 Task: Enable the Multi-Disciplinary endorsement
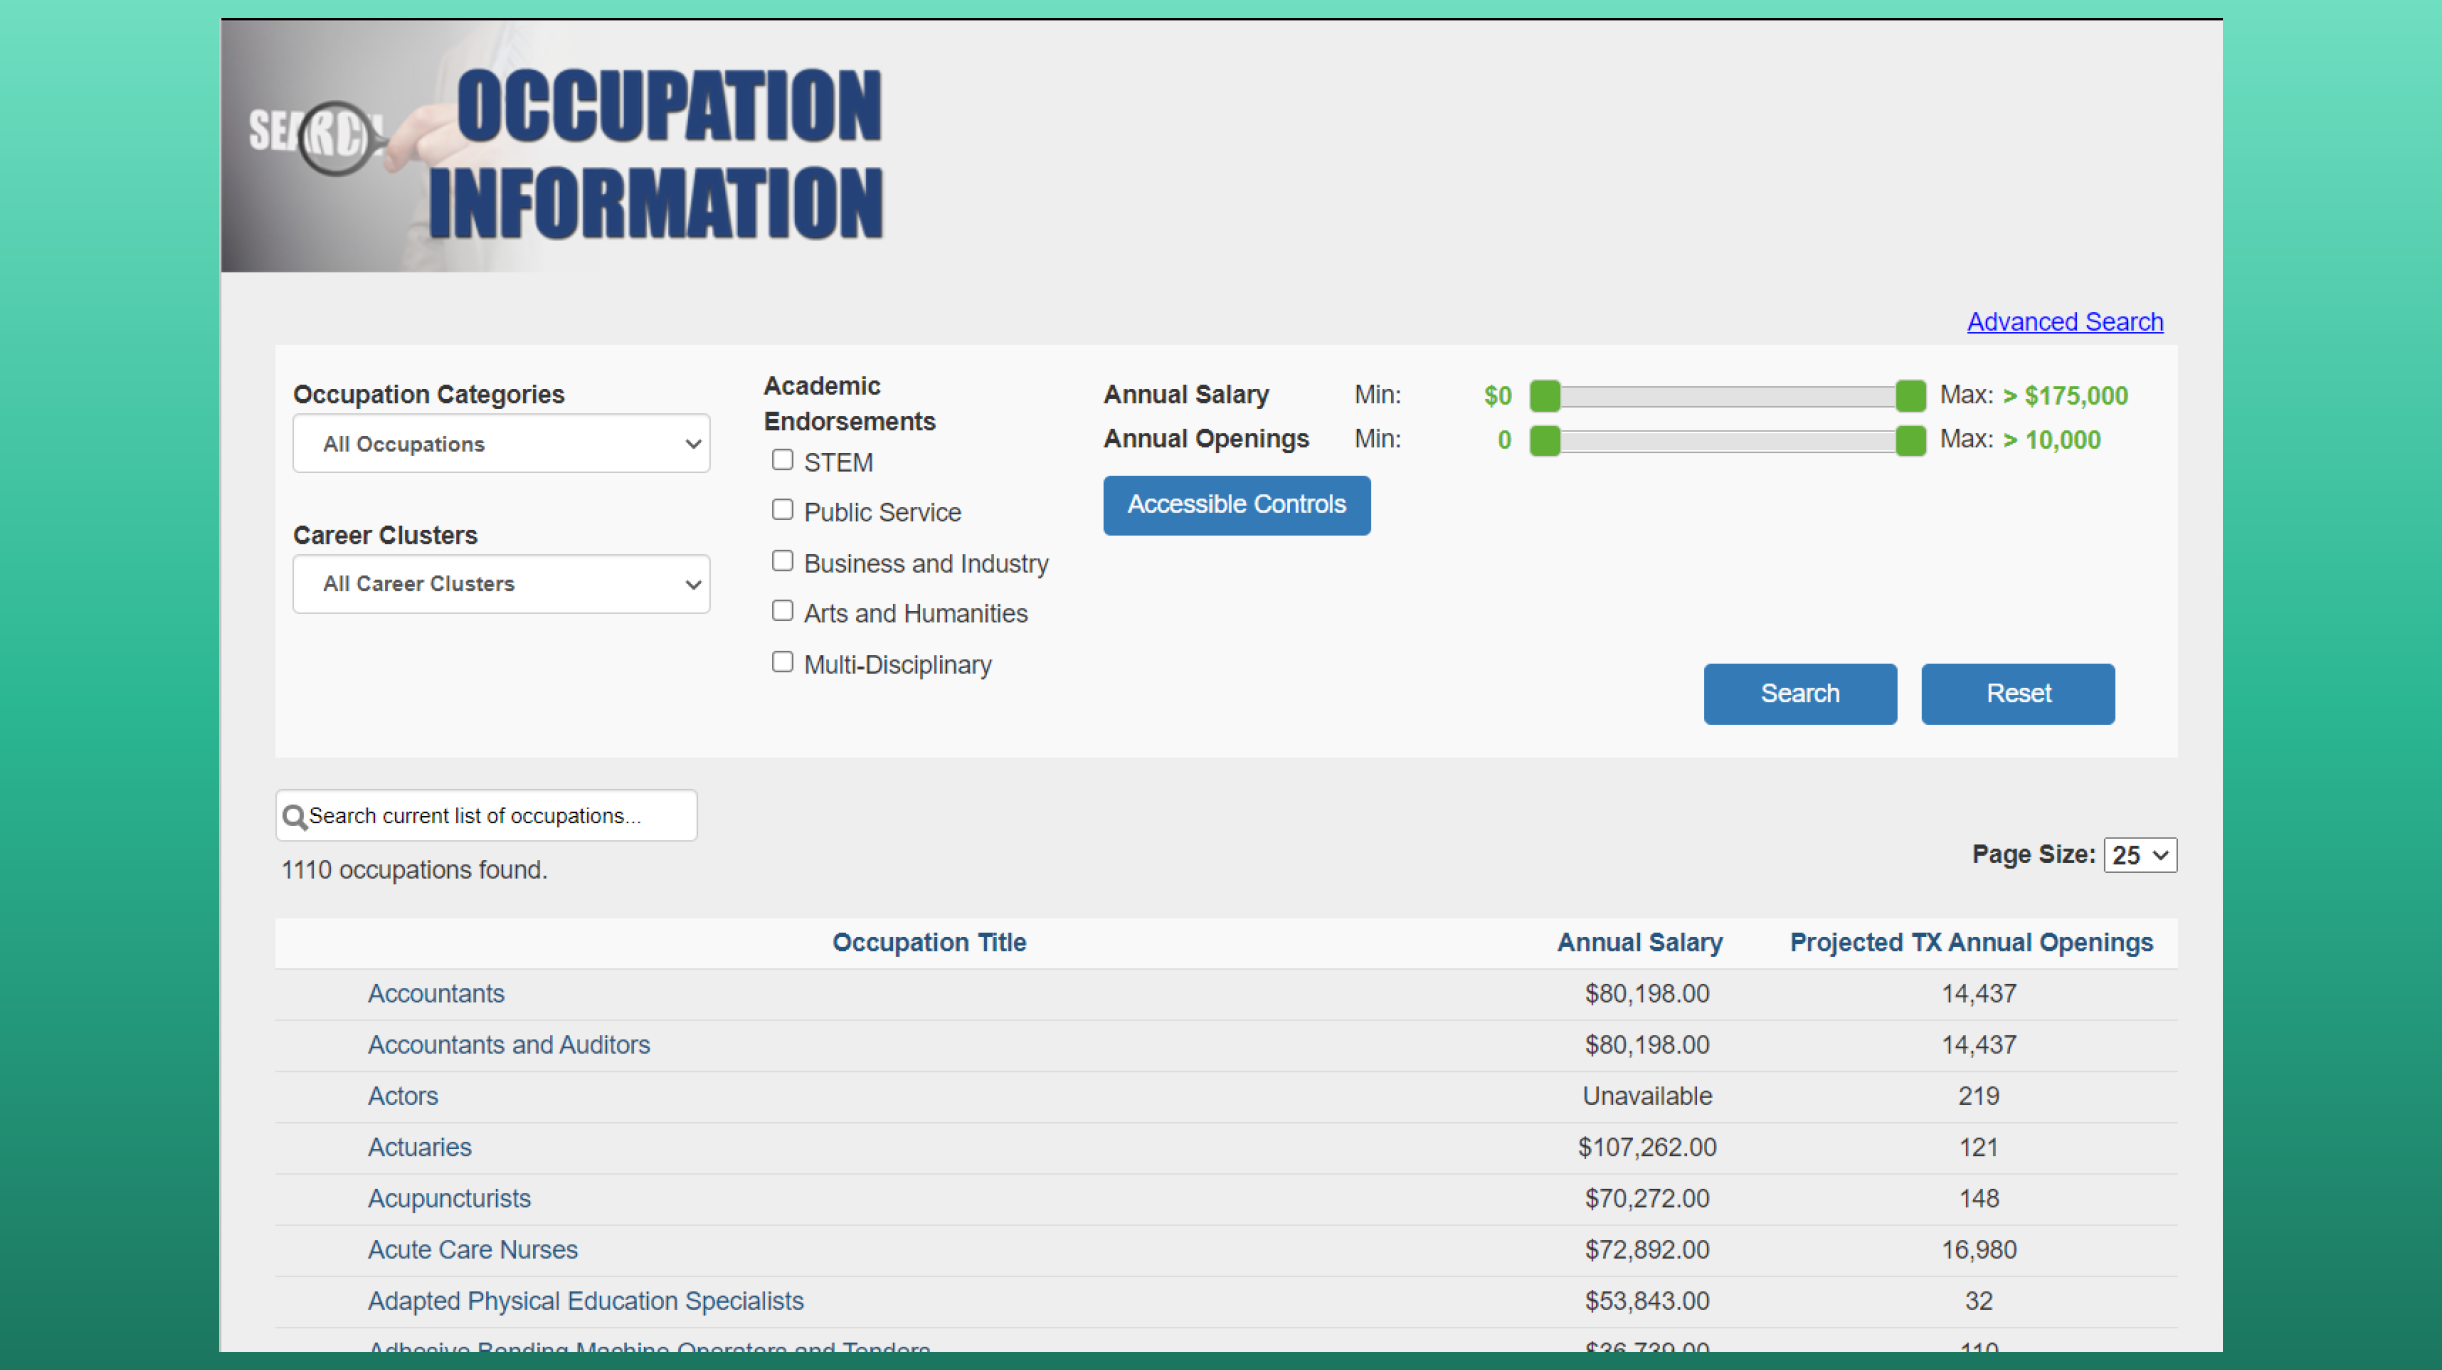(x=782, y=662)
